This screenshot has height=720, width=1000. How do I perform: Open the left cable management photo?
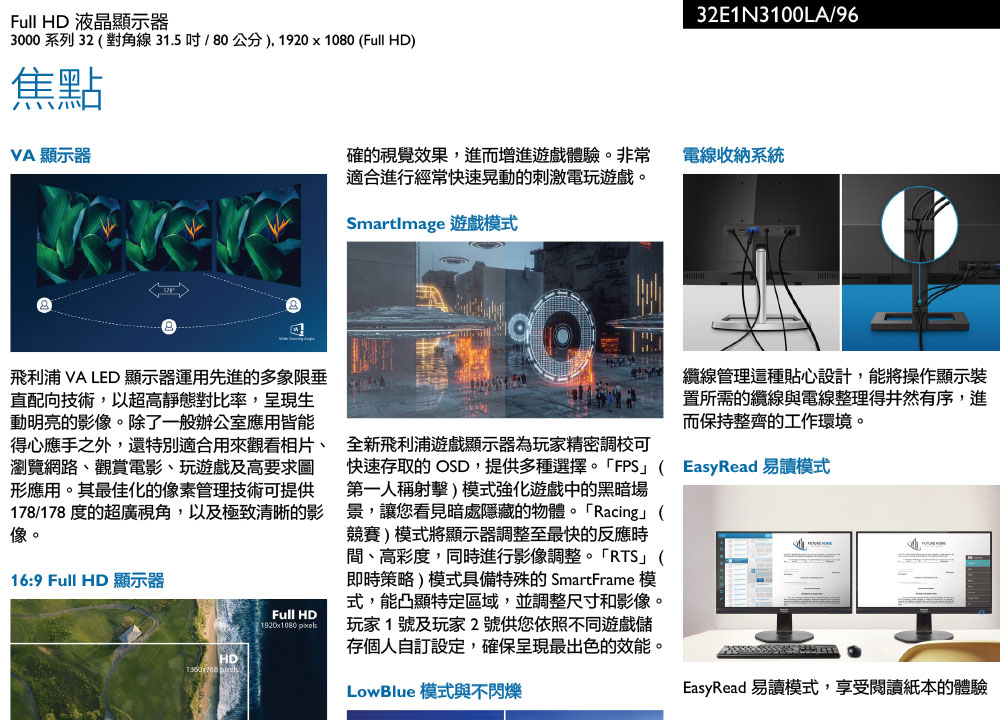point(761,262)
